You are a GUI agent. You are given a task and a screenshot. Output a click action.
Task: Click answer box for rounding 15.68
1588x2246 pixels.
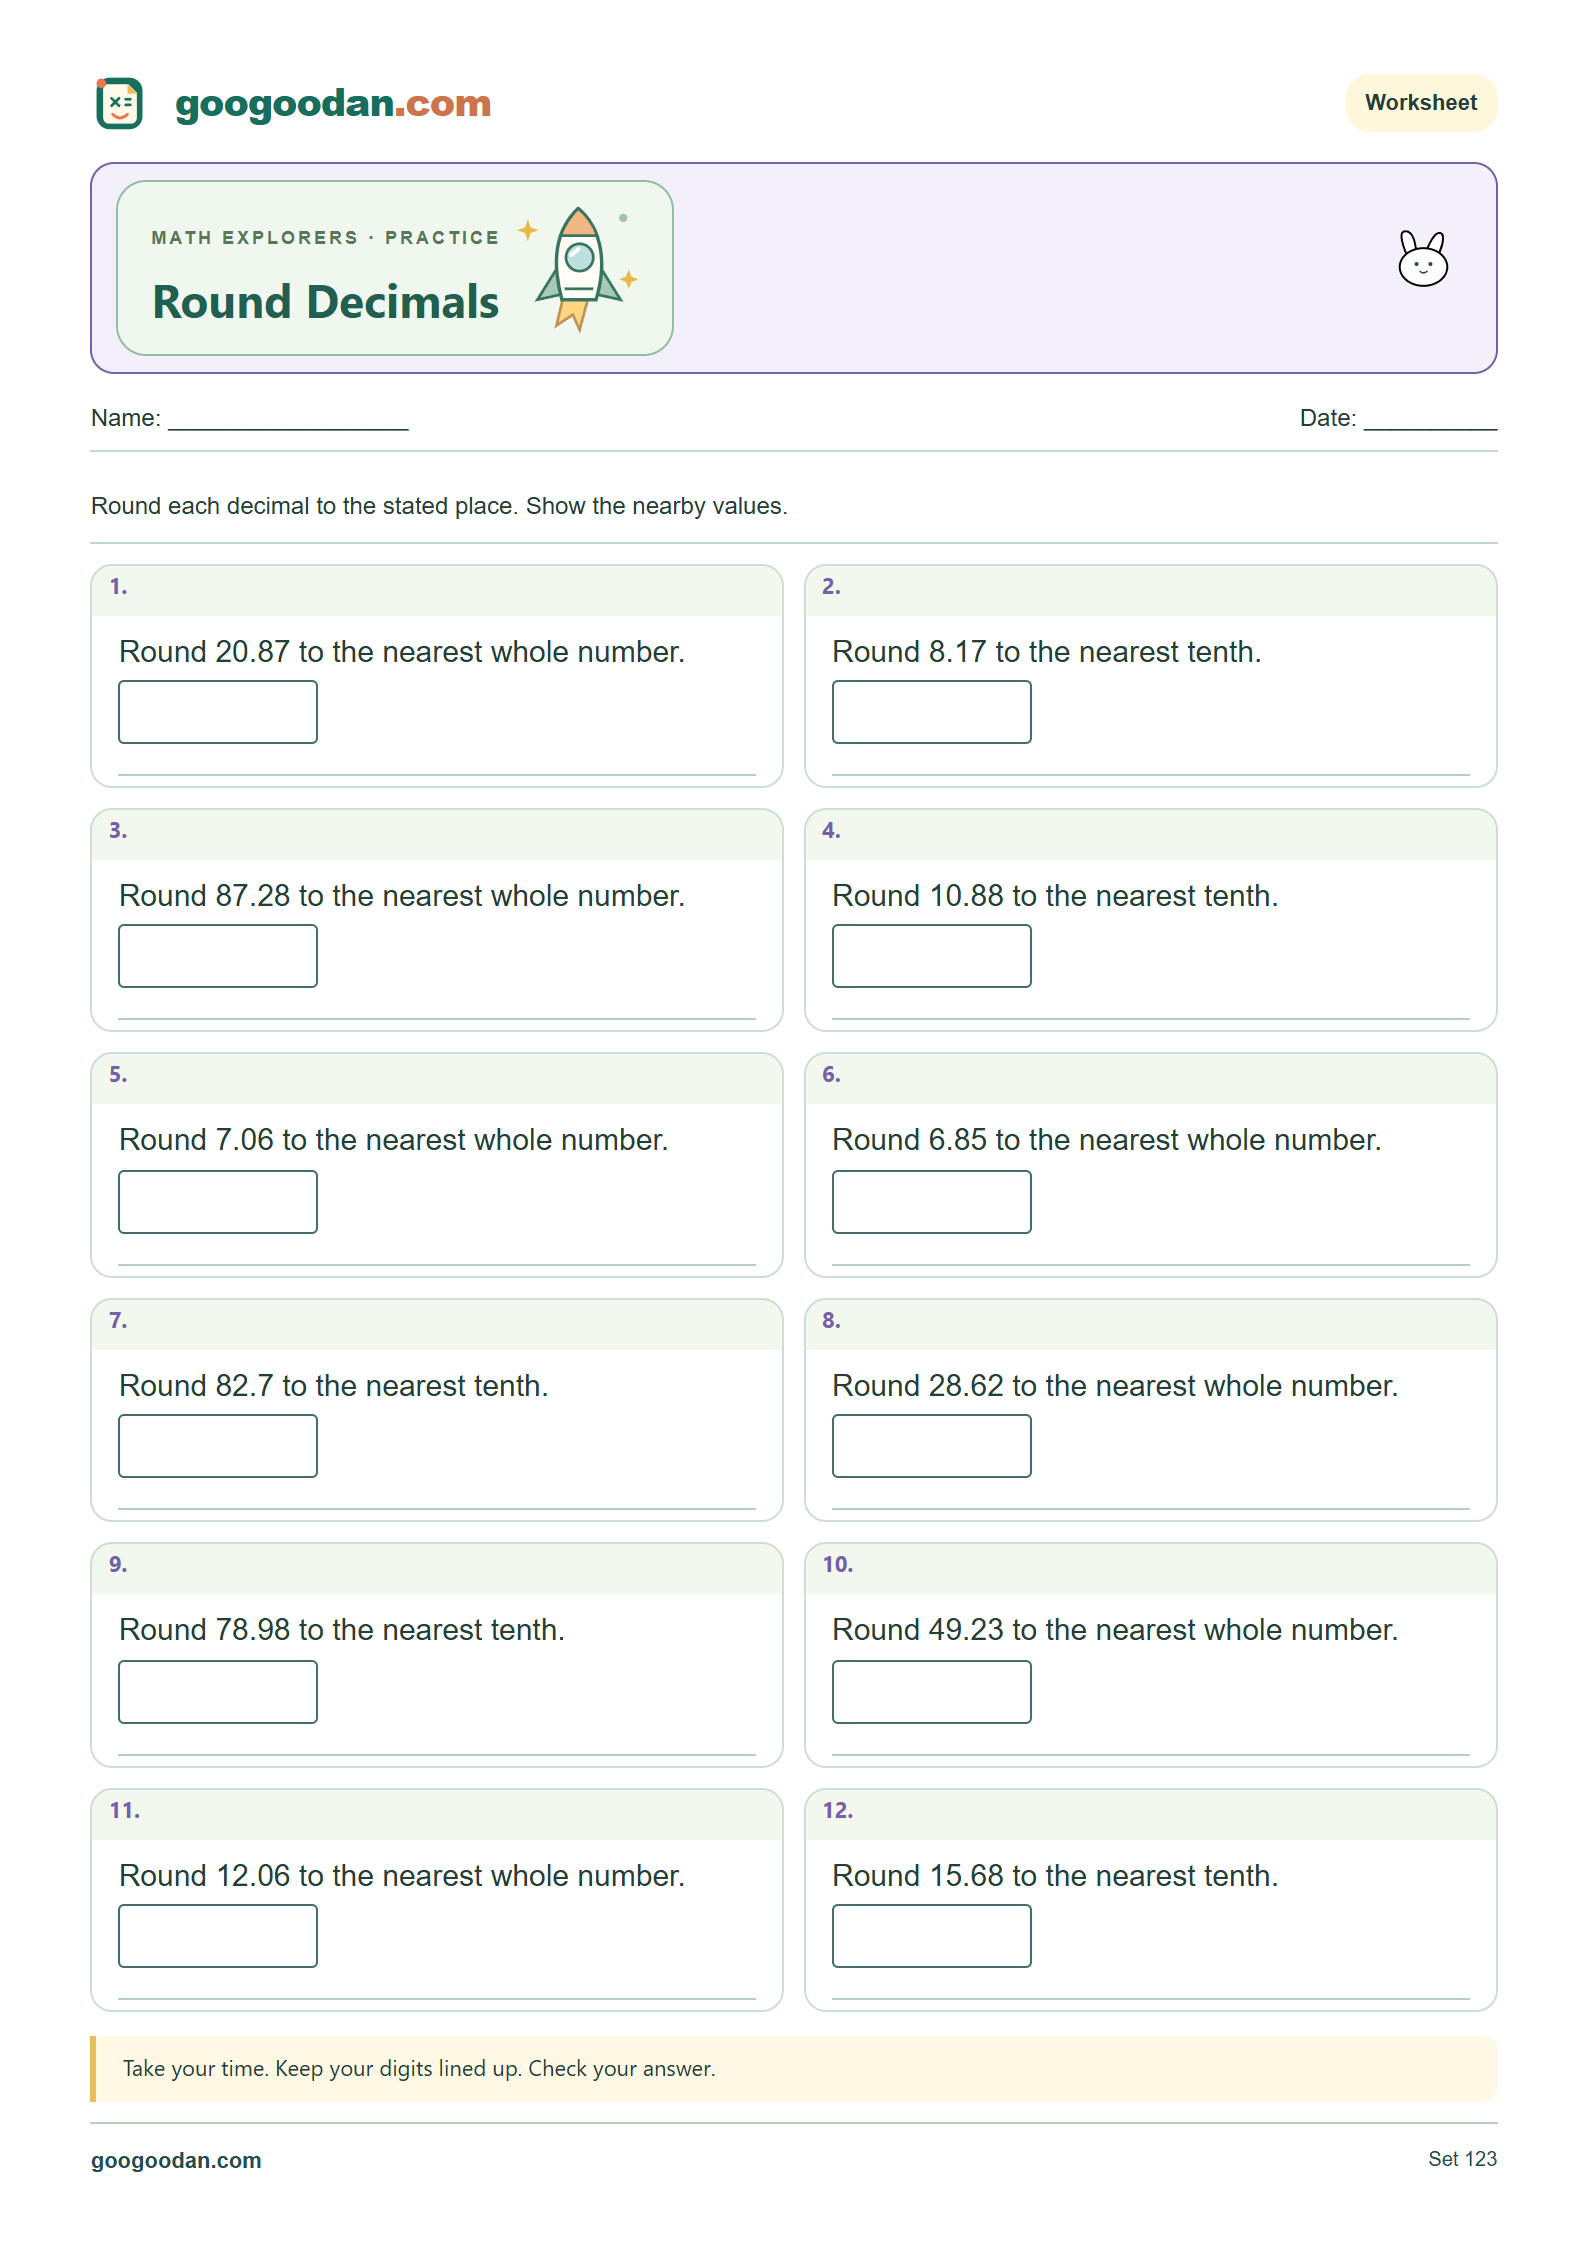[931, 1936]
